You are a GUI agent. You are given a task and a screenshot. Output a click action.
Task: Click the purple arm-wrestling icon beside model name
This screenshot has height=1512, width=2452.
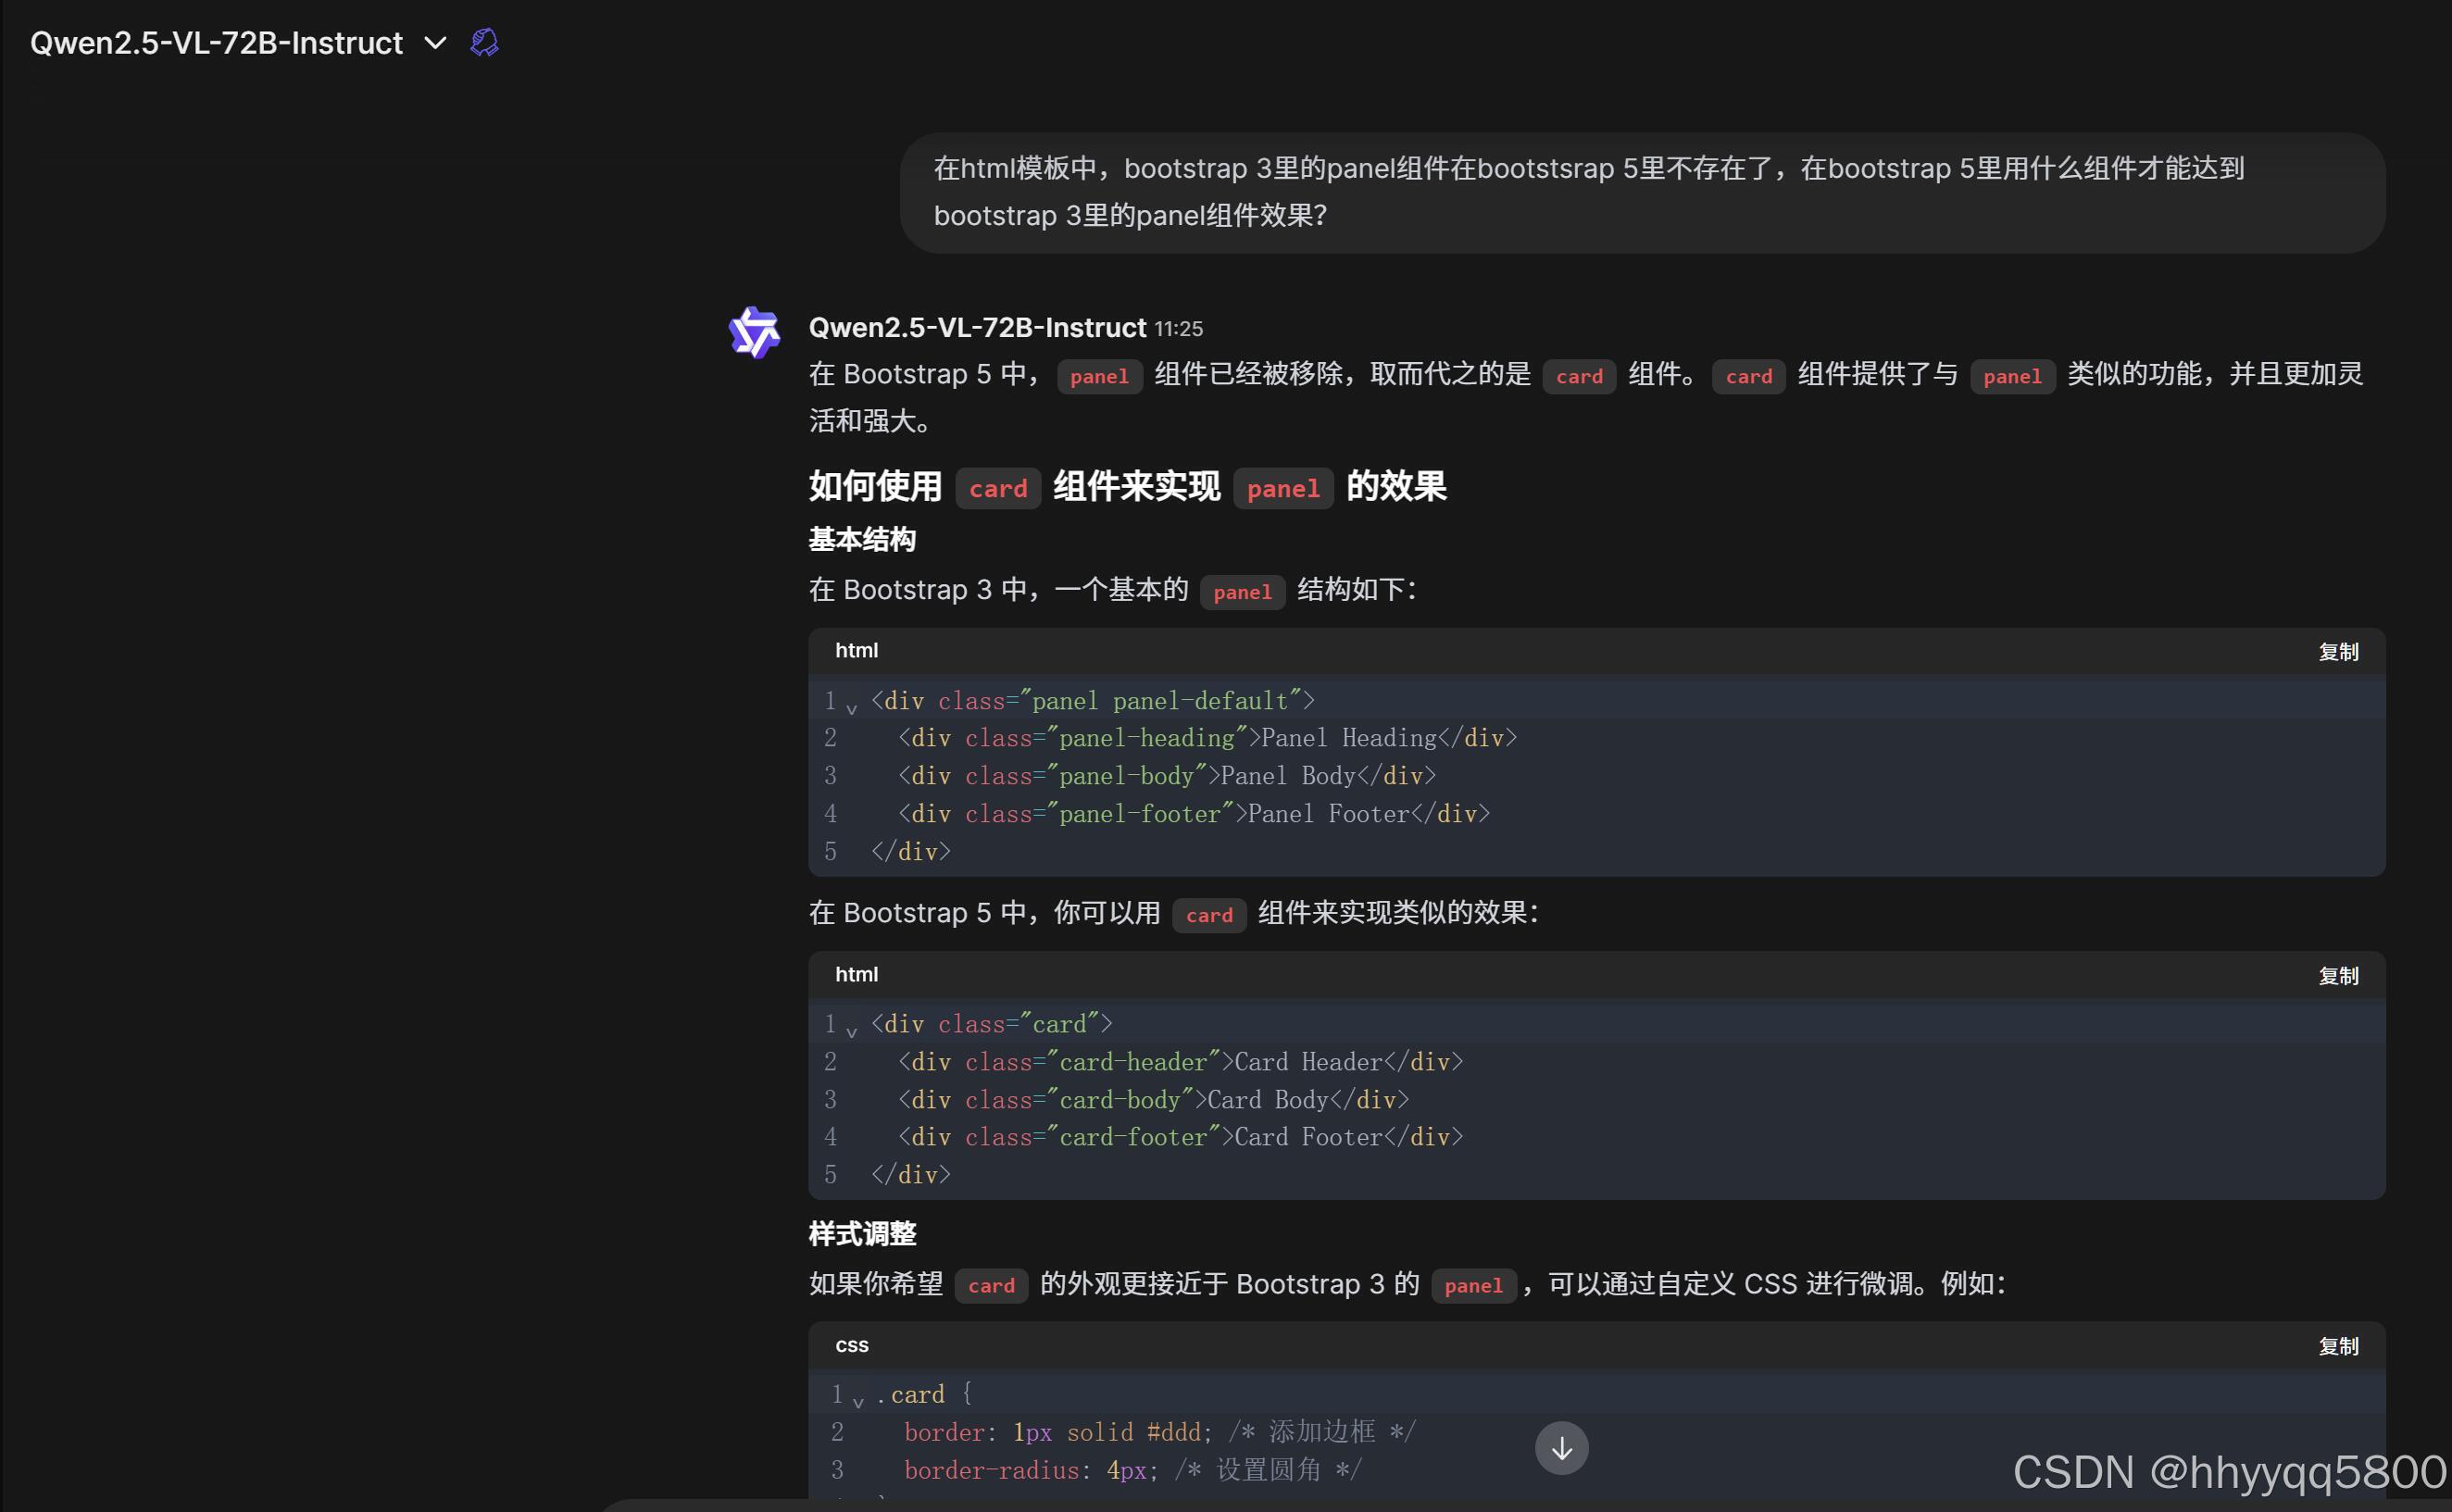point(484,42)
